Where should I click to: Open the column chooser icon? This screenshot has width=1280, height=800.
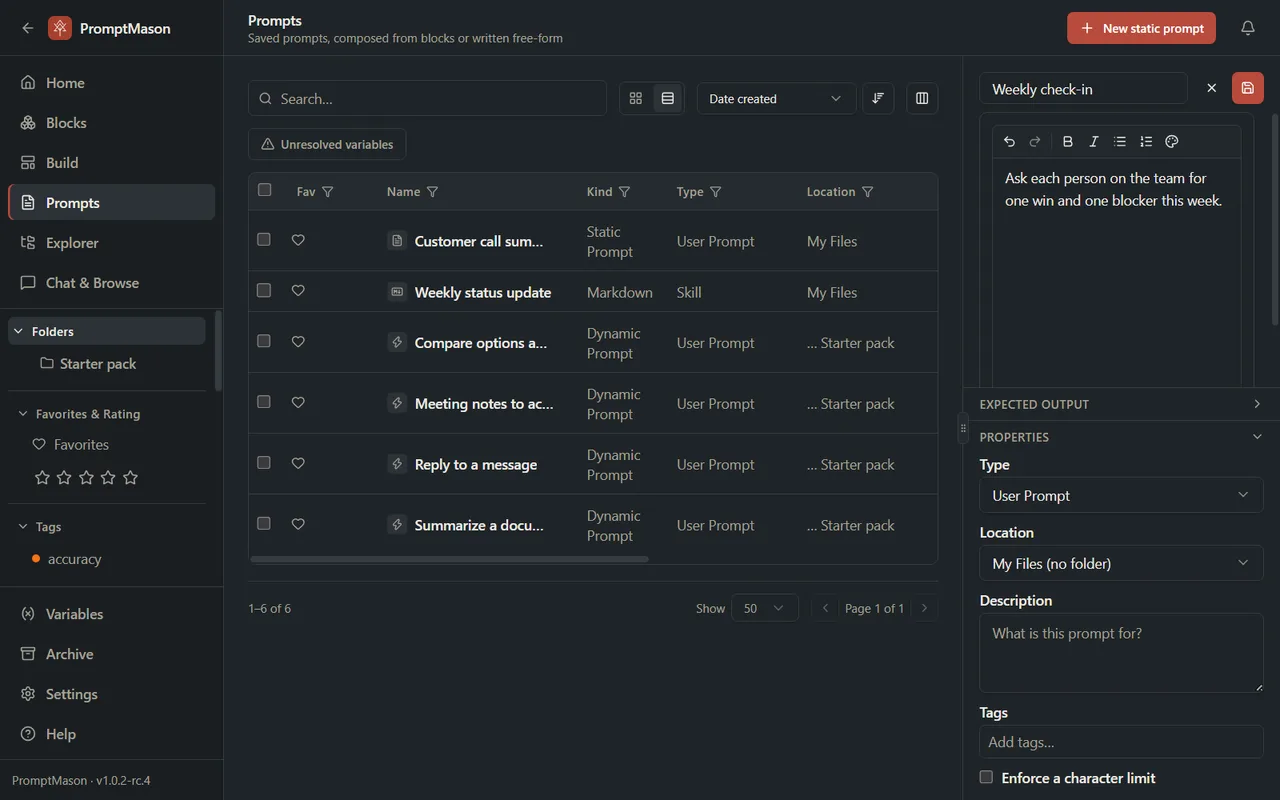coord(922,98)
